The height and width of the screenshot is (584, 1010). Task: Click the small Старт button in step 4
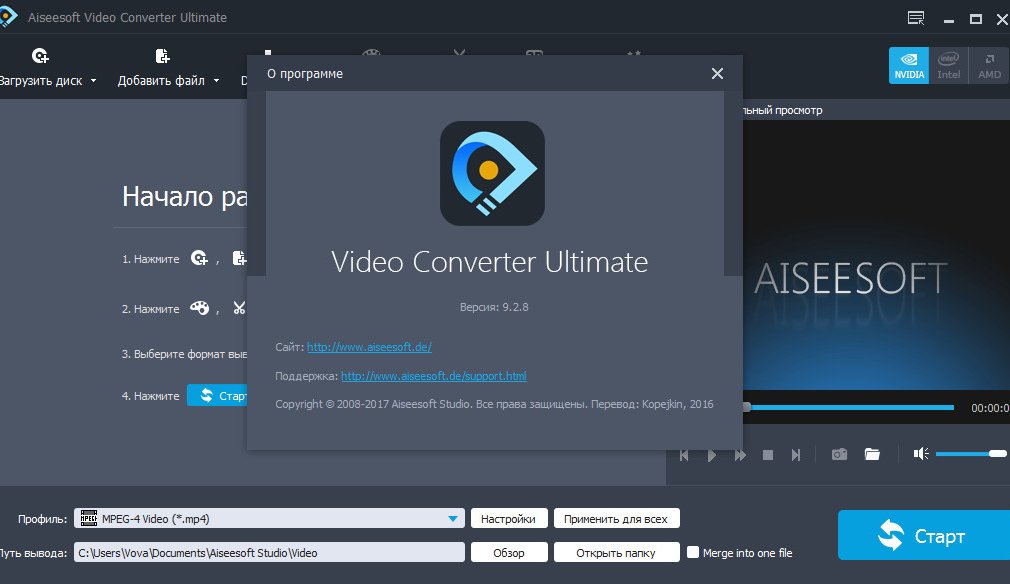(x=217, y=395)
